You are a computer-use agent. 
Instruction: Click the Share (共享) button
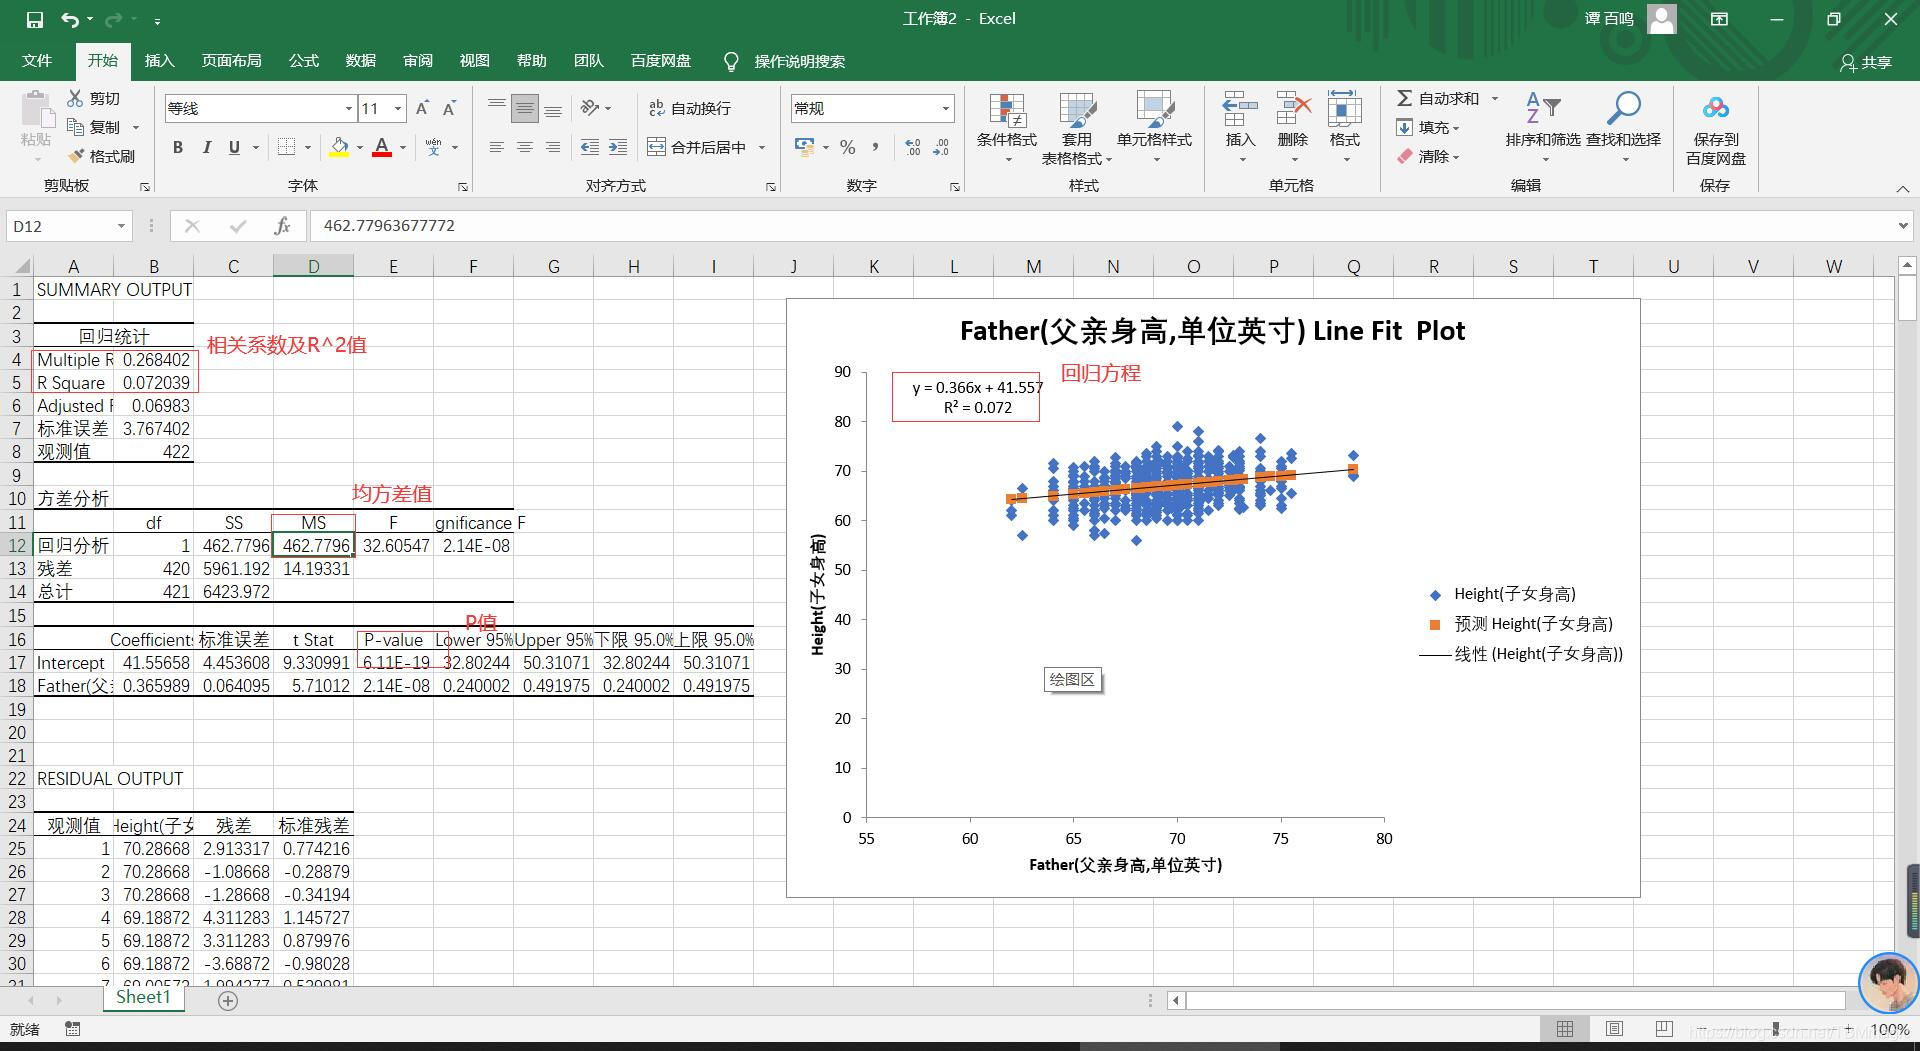pyautogui.click(x=1865, y=62)
